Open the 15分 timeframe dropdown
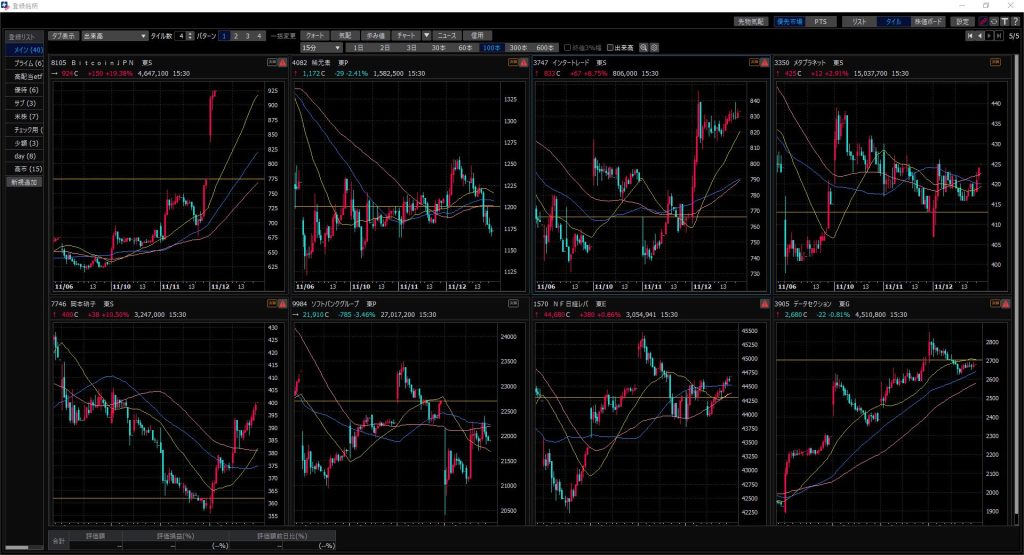The image size is (1024, 555). tap(322, 47)
